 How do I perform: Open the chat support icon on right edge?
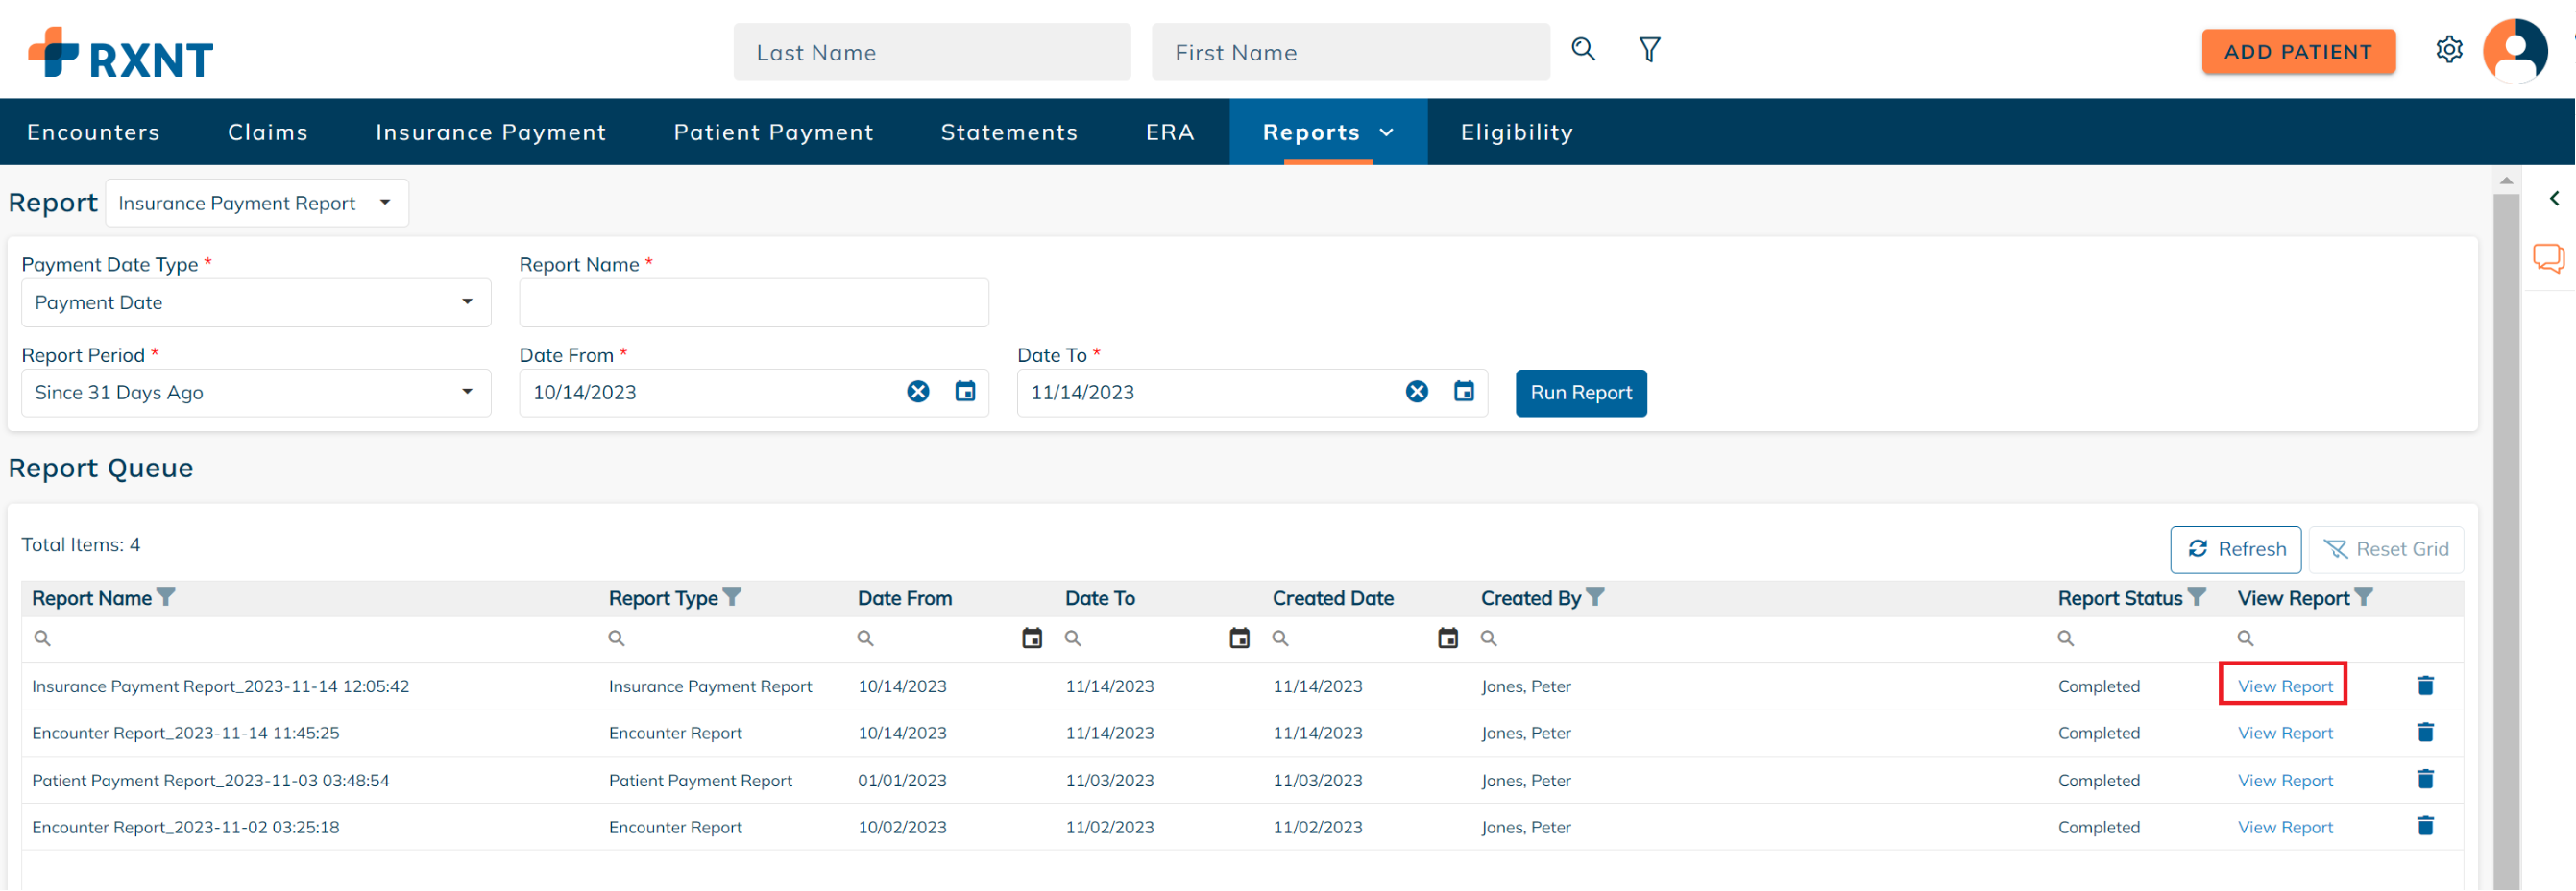(2548, 257)
